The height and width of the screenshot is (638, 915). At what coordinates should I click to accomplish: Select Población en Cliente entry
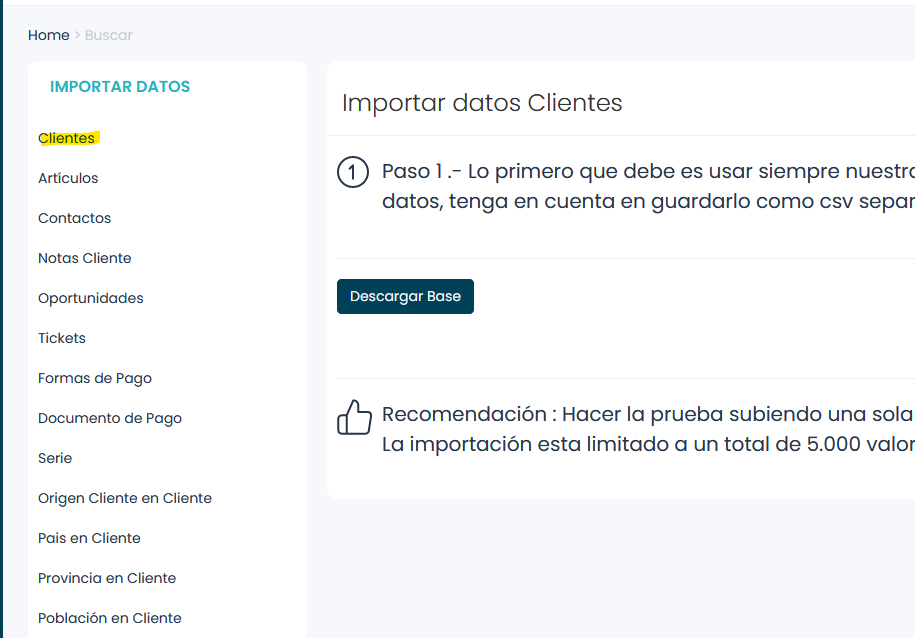tap(110, 618)
